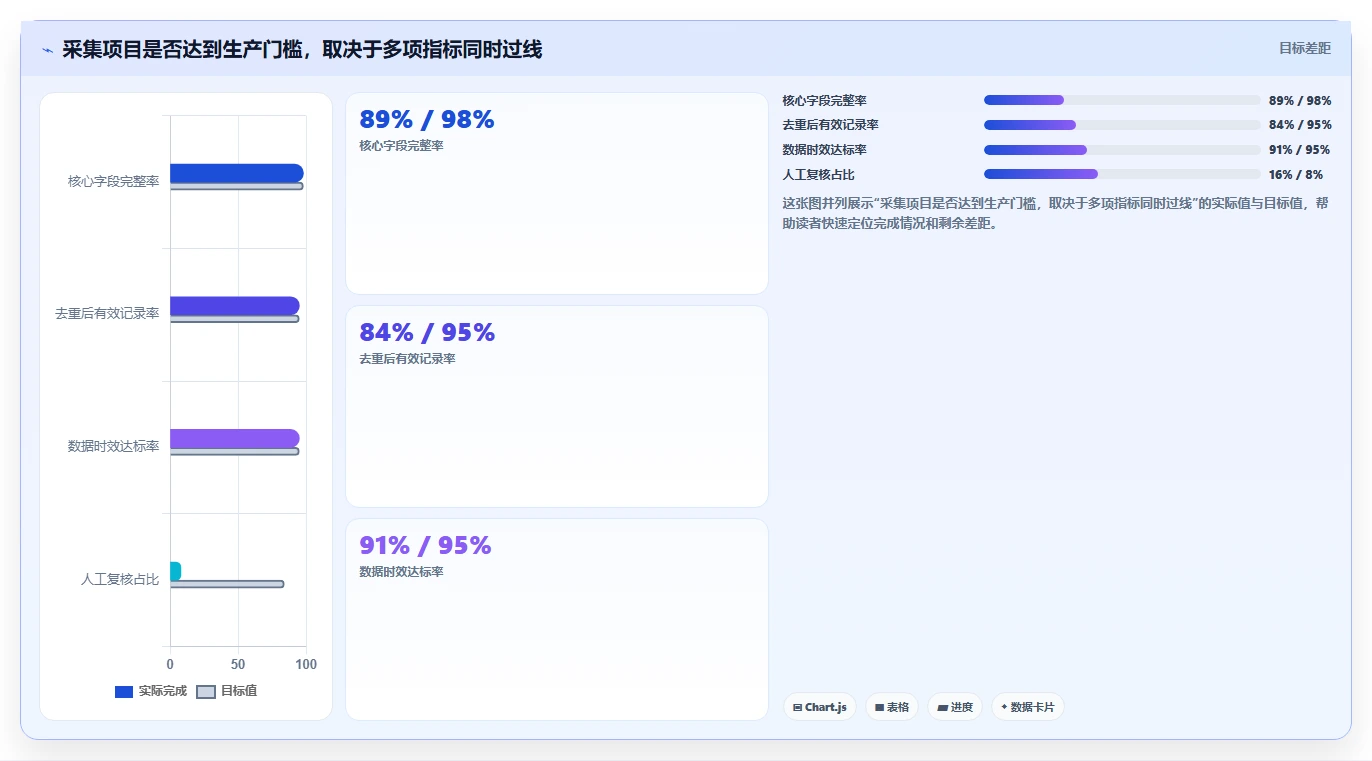Click the dashboard title text
The height and width of the screenshot is (761, 1372).
[x=302, y=50]
